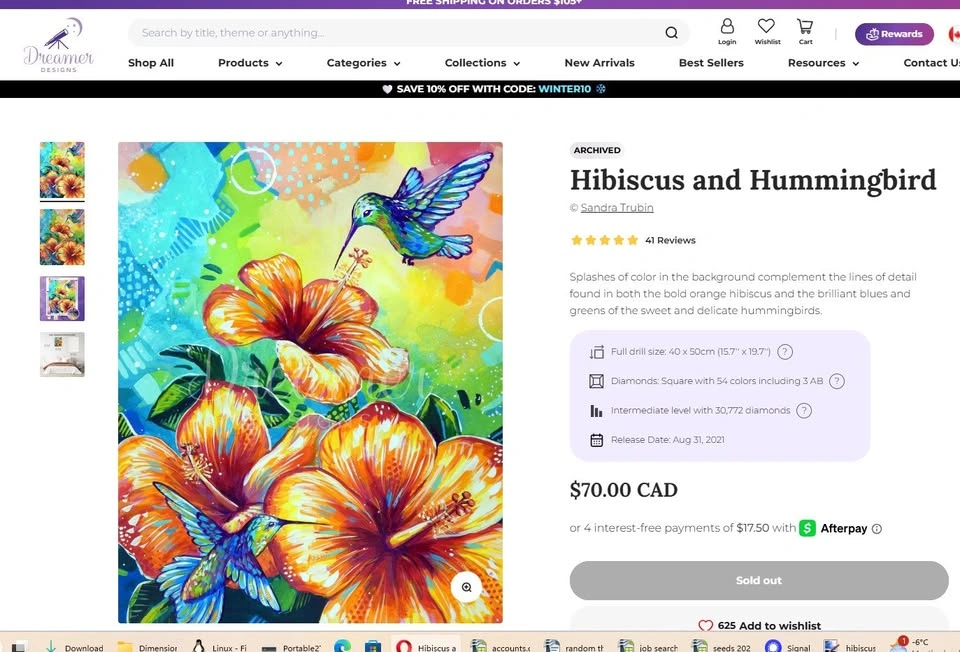Open Microsoft Edge in the taskbar
This screenshot has width=960, height=652.
(x=342, y=646)
